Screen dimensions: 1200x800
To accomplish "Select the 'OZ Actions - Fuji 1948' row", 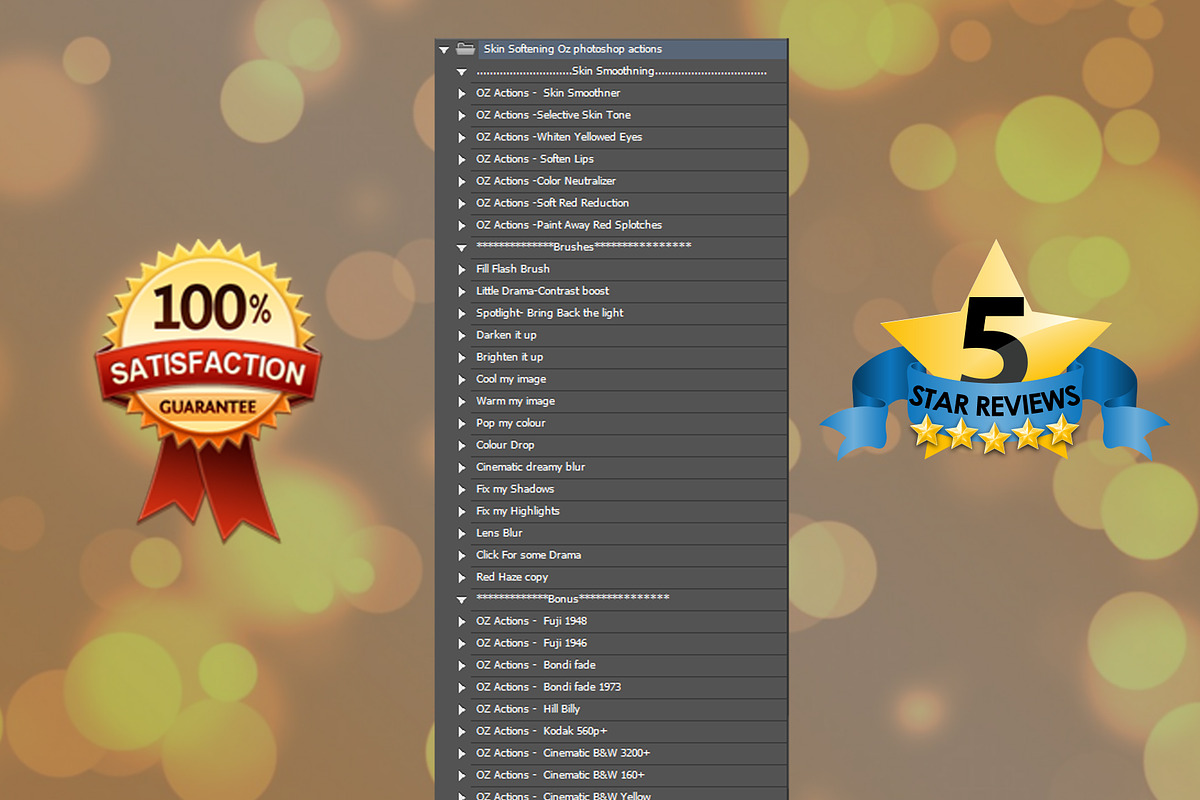I will pos(629,621).
